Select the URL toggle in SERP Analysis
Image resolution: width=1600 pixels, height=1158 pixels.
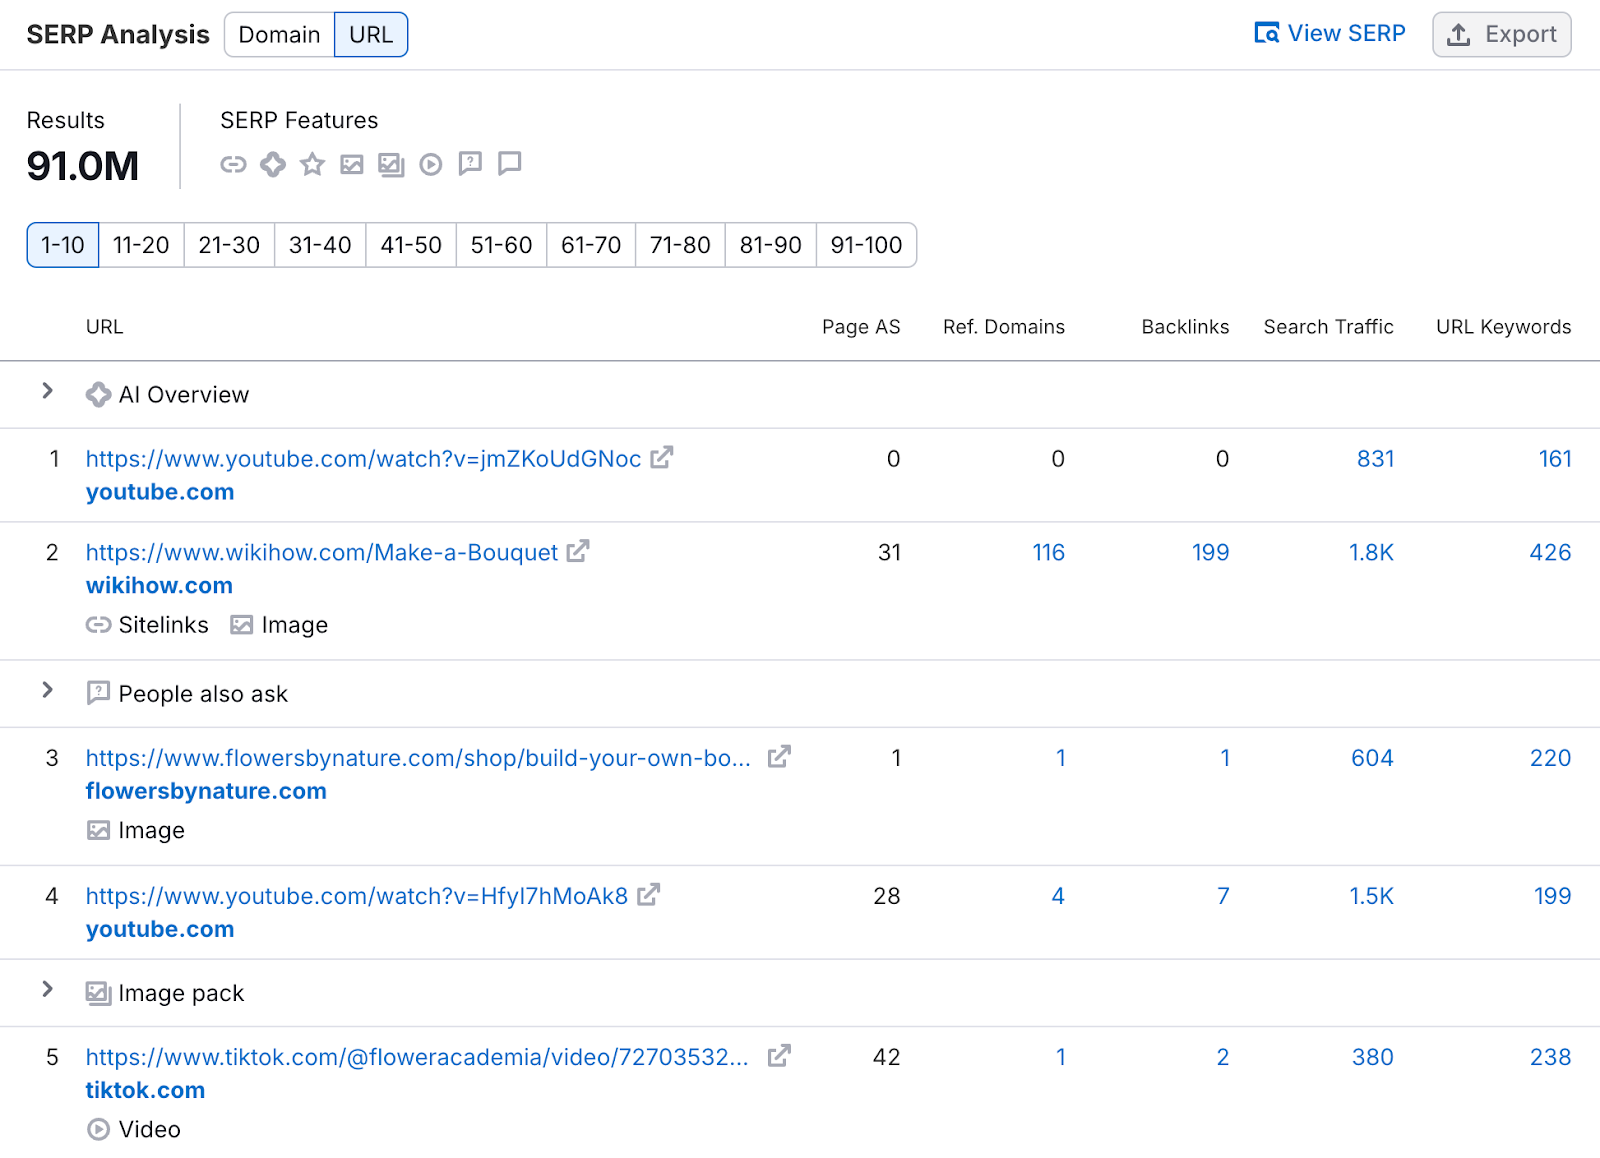pos(370,34)
